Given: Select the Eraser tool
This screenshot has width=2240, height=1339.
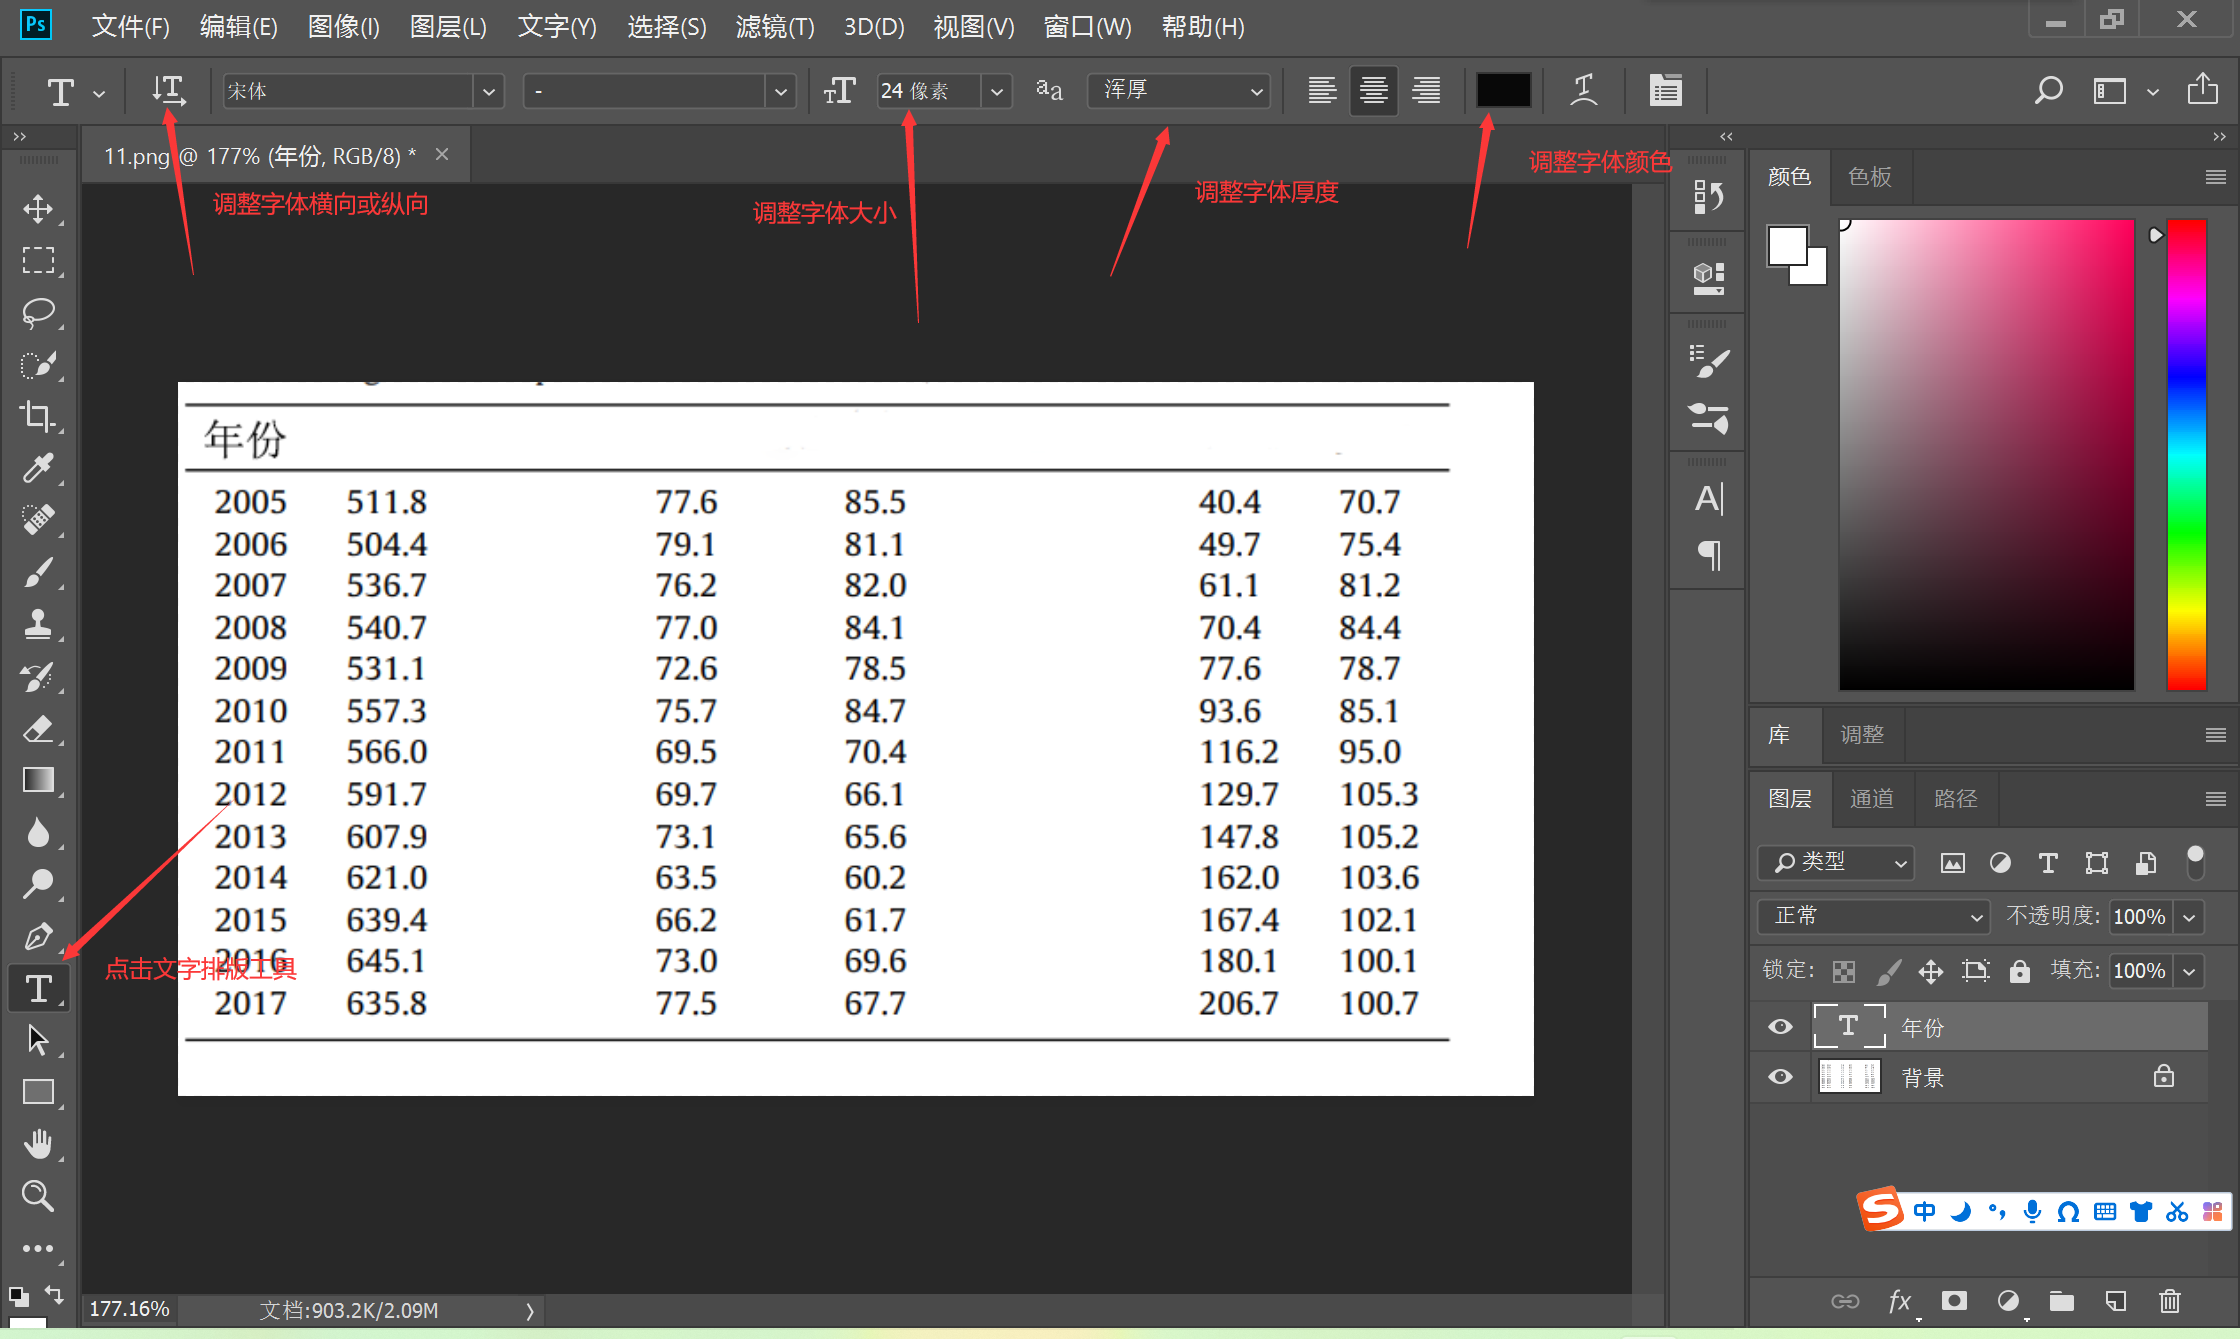Looking at the screenshot, I should click(x=38, y=729).
